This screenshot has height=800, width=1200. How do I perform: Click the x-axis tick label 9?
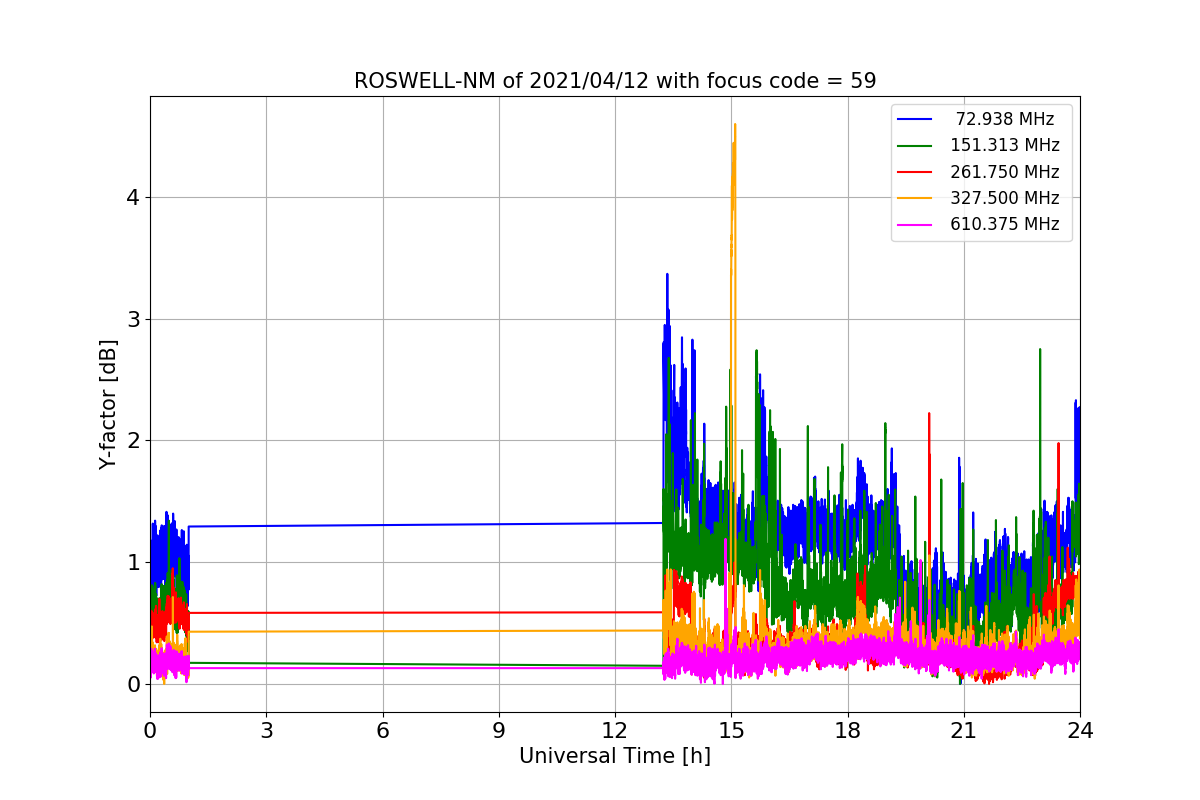point(499,731)
